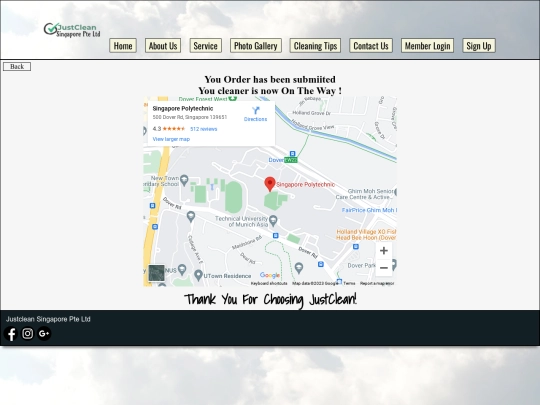This screenshot has width=540, height=405.
Task: Click the FairPrice Ghim Moh map label
Action: pos(369,210)
